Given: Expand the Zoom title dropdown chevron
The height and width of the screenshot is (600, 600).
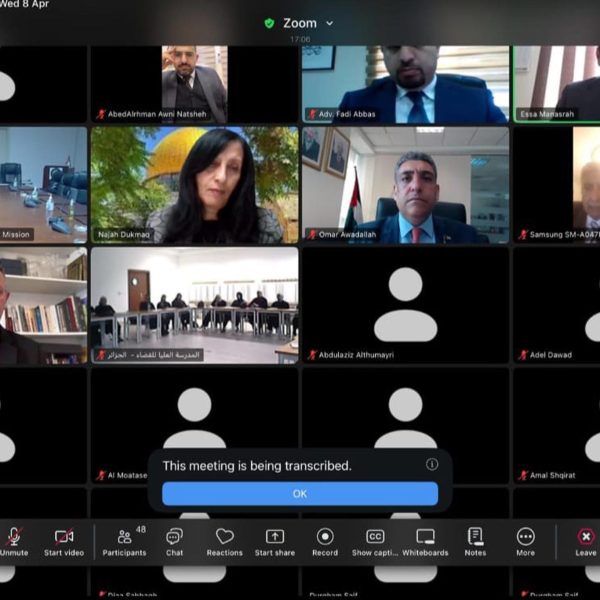Looking at the screenshot, I should 330,23.
